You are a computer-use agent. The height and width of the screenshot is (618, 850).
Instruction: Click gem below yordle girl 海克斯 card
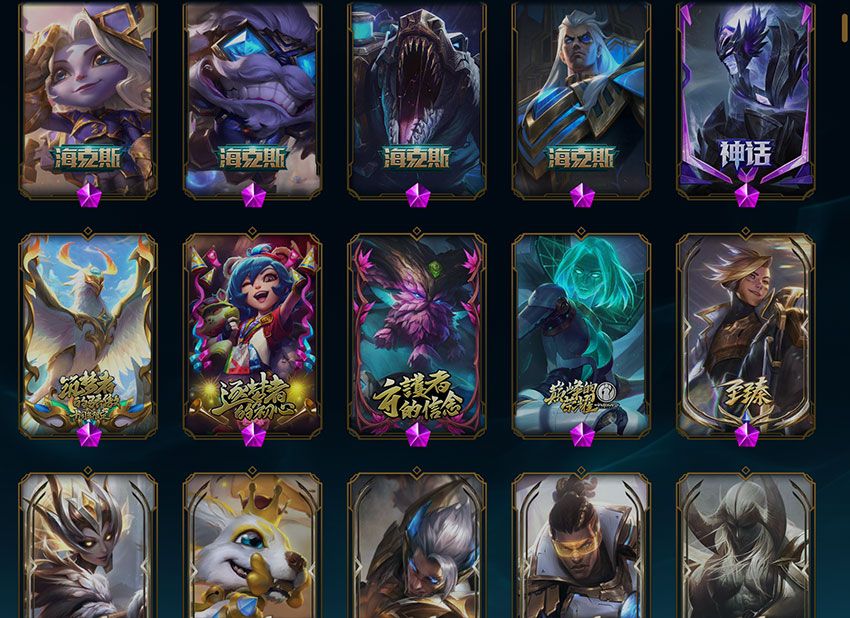pos(89,195)
